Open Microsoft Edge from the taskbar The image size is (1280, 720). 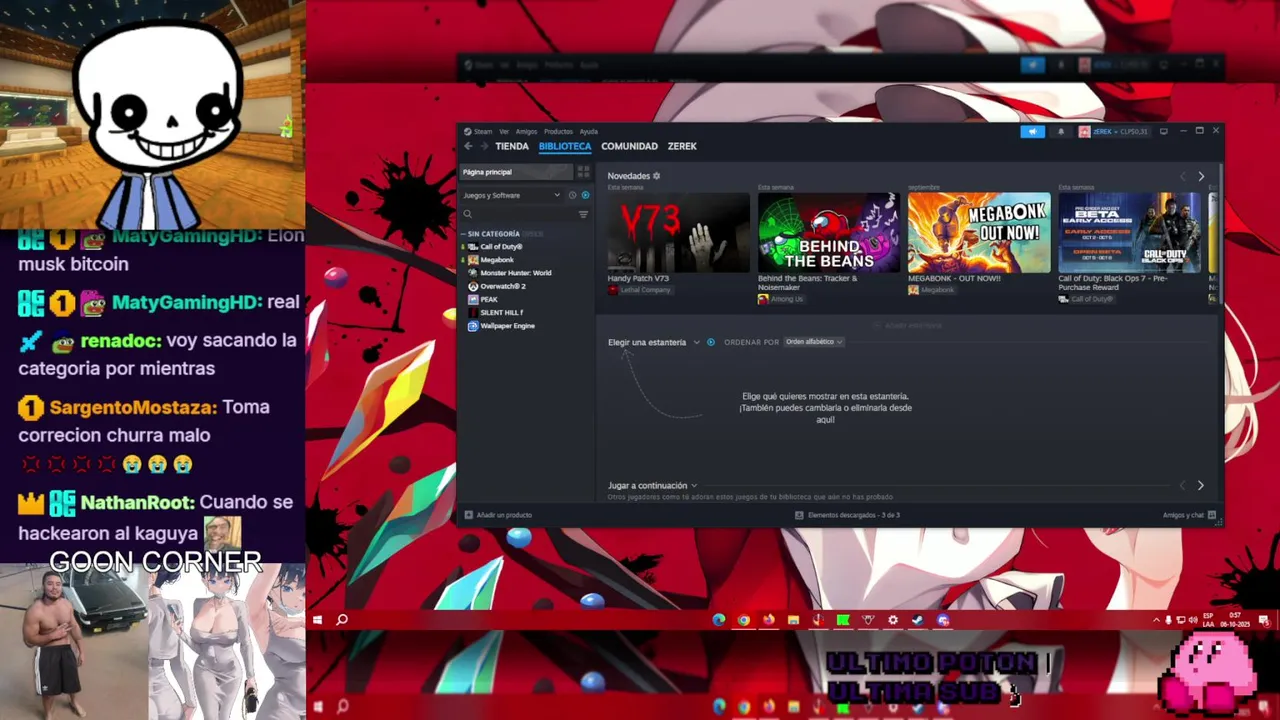coord(719,620)
